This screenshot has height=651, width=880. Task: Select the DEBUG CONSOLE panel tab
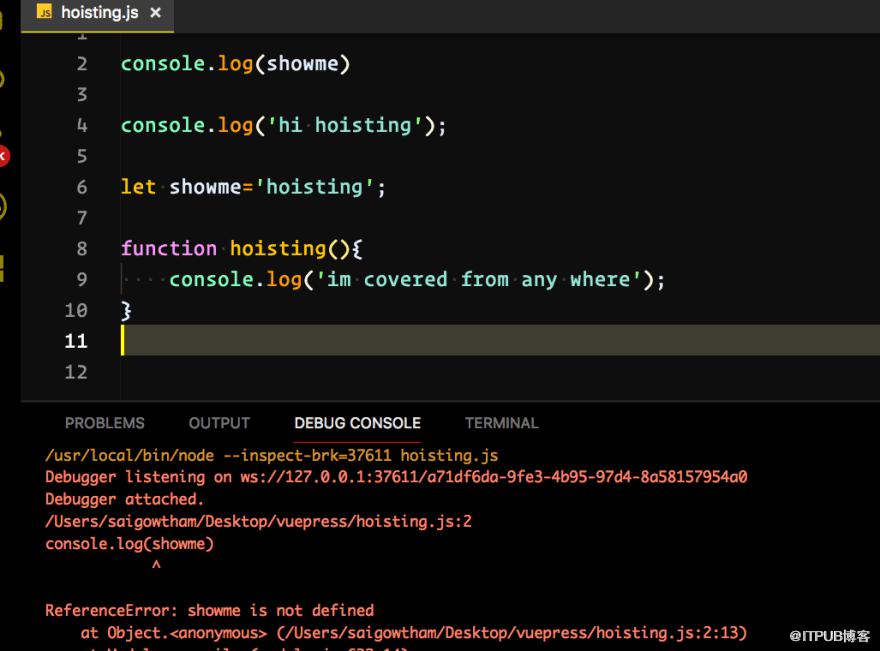[358, 423]
